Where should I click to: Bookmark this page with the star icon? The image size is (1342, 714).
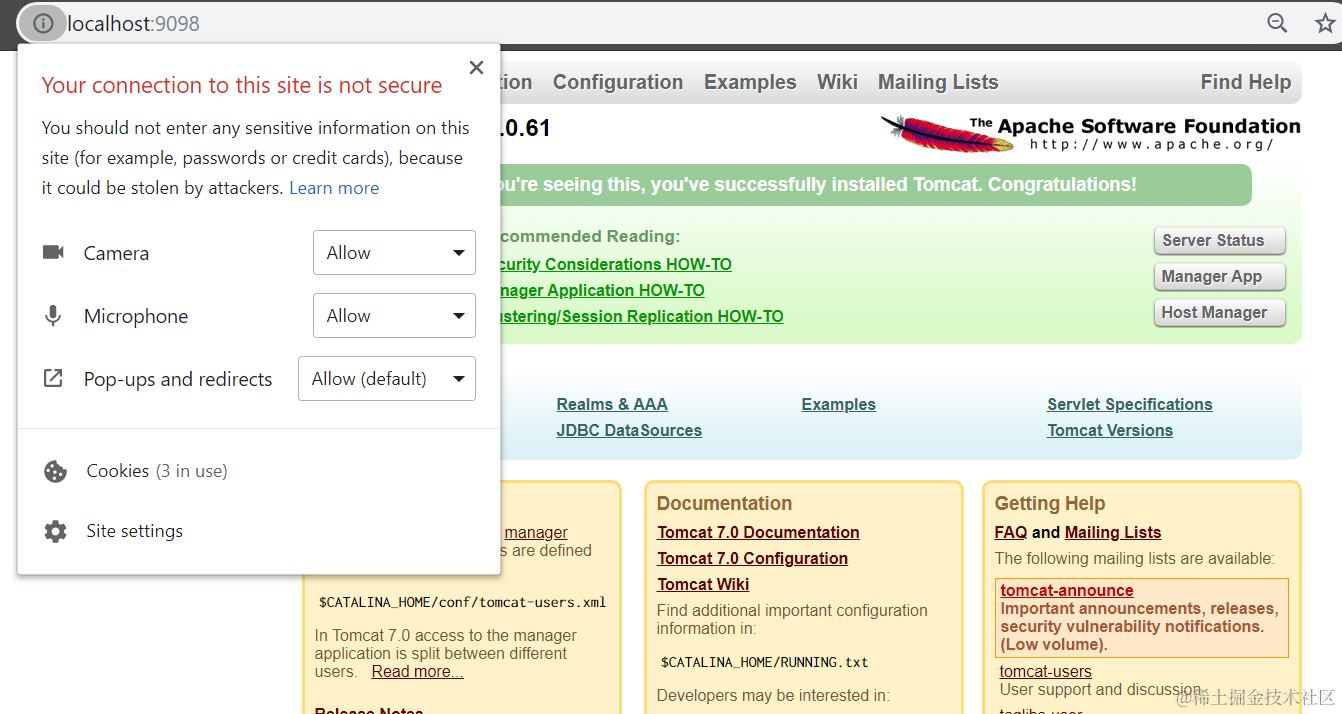pyautogui.click(x=1326, y=23)
